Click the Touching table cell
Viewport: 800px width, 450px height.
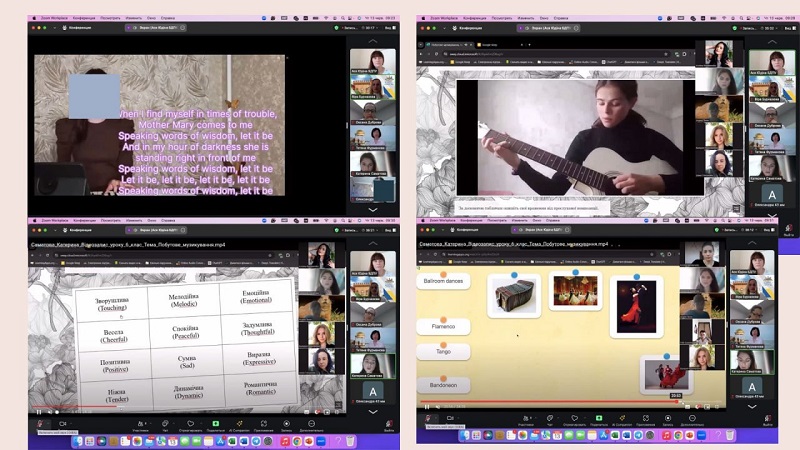[112, 304]
